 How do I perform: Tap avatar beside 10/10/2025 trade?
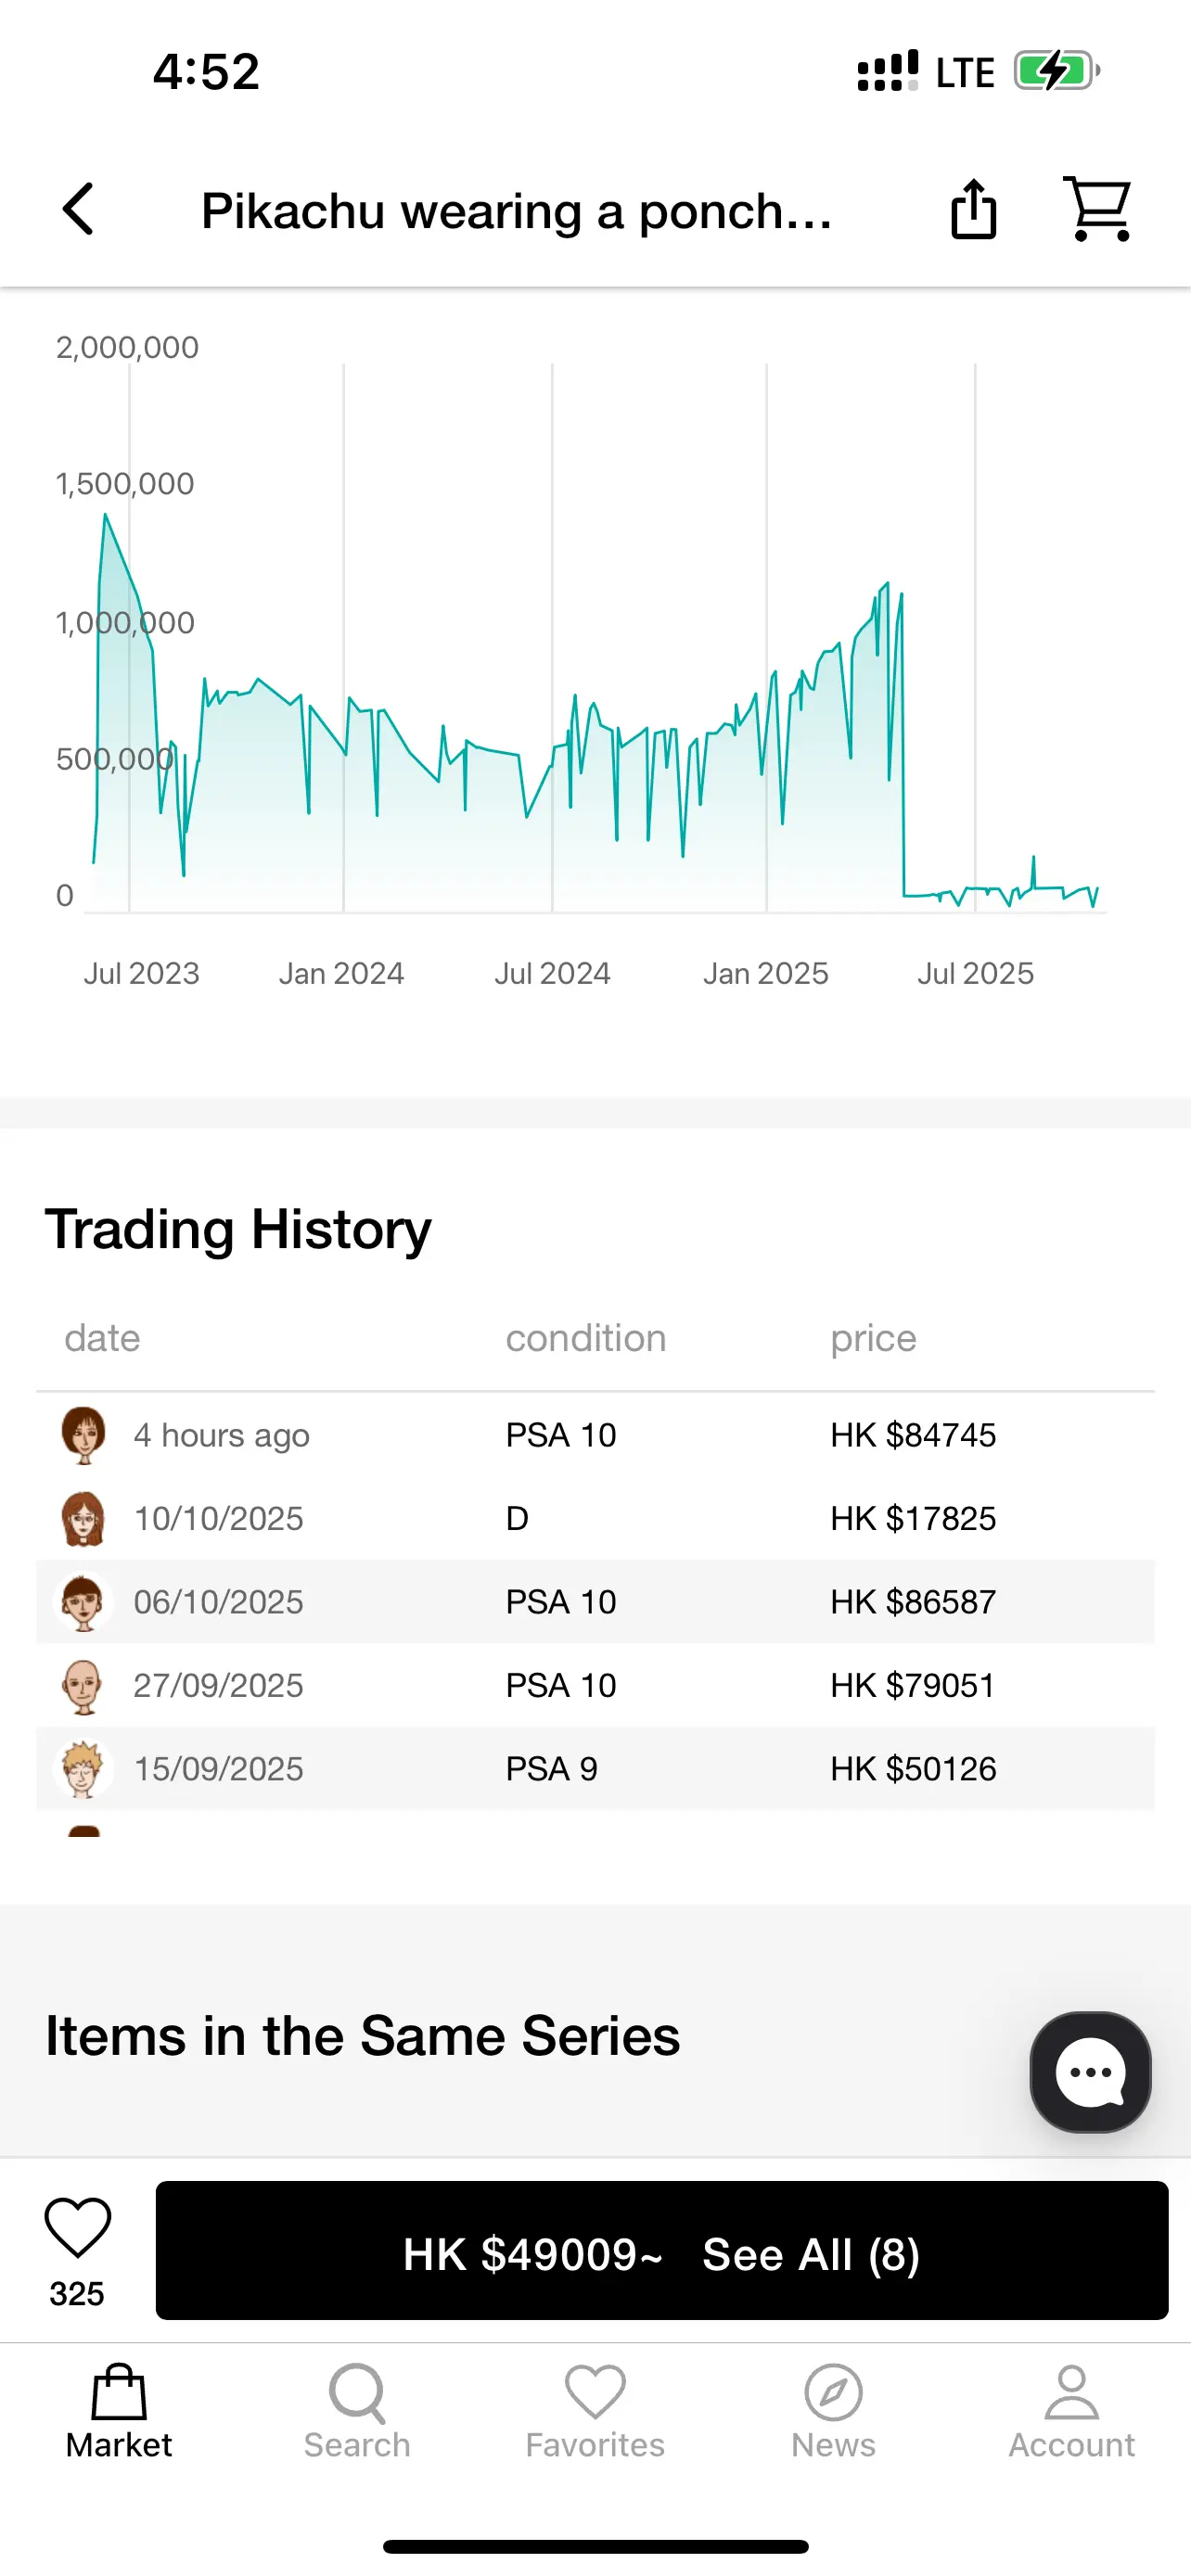(x=84, y=1518)
